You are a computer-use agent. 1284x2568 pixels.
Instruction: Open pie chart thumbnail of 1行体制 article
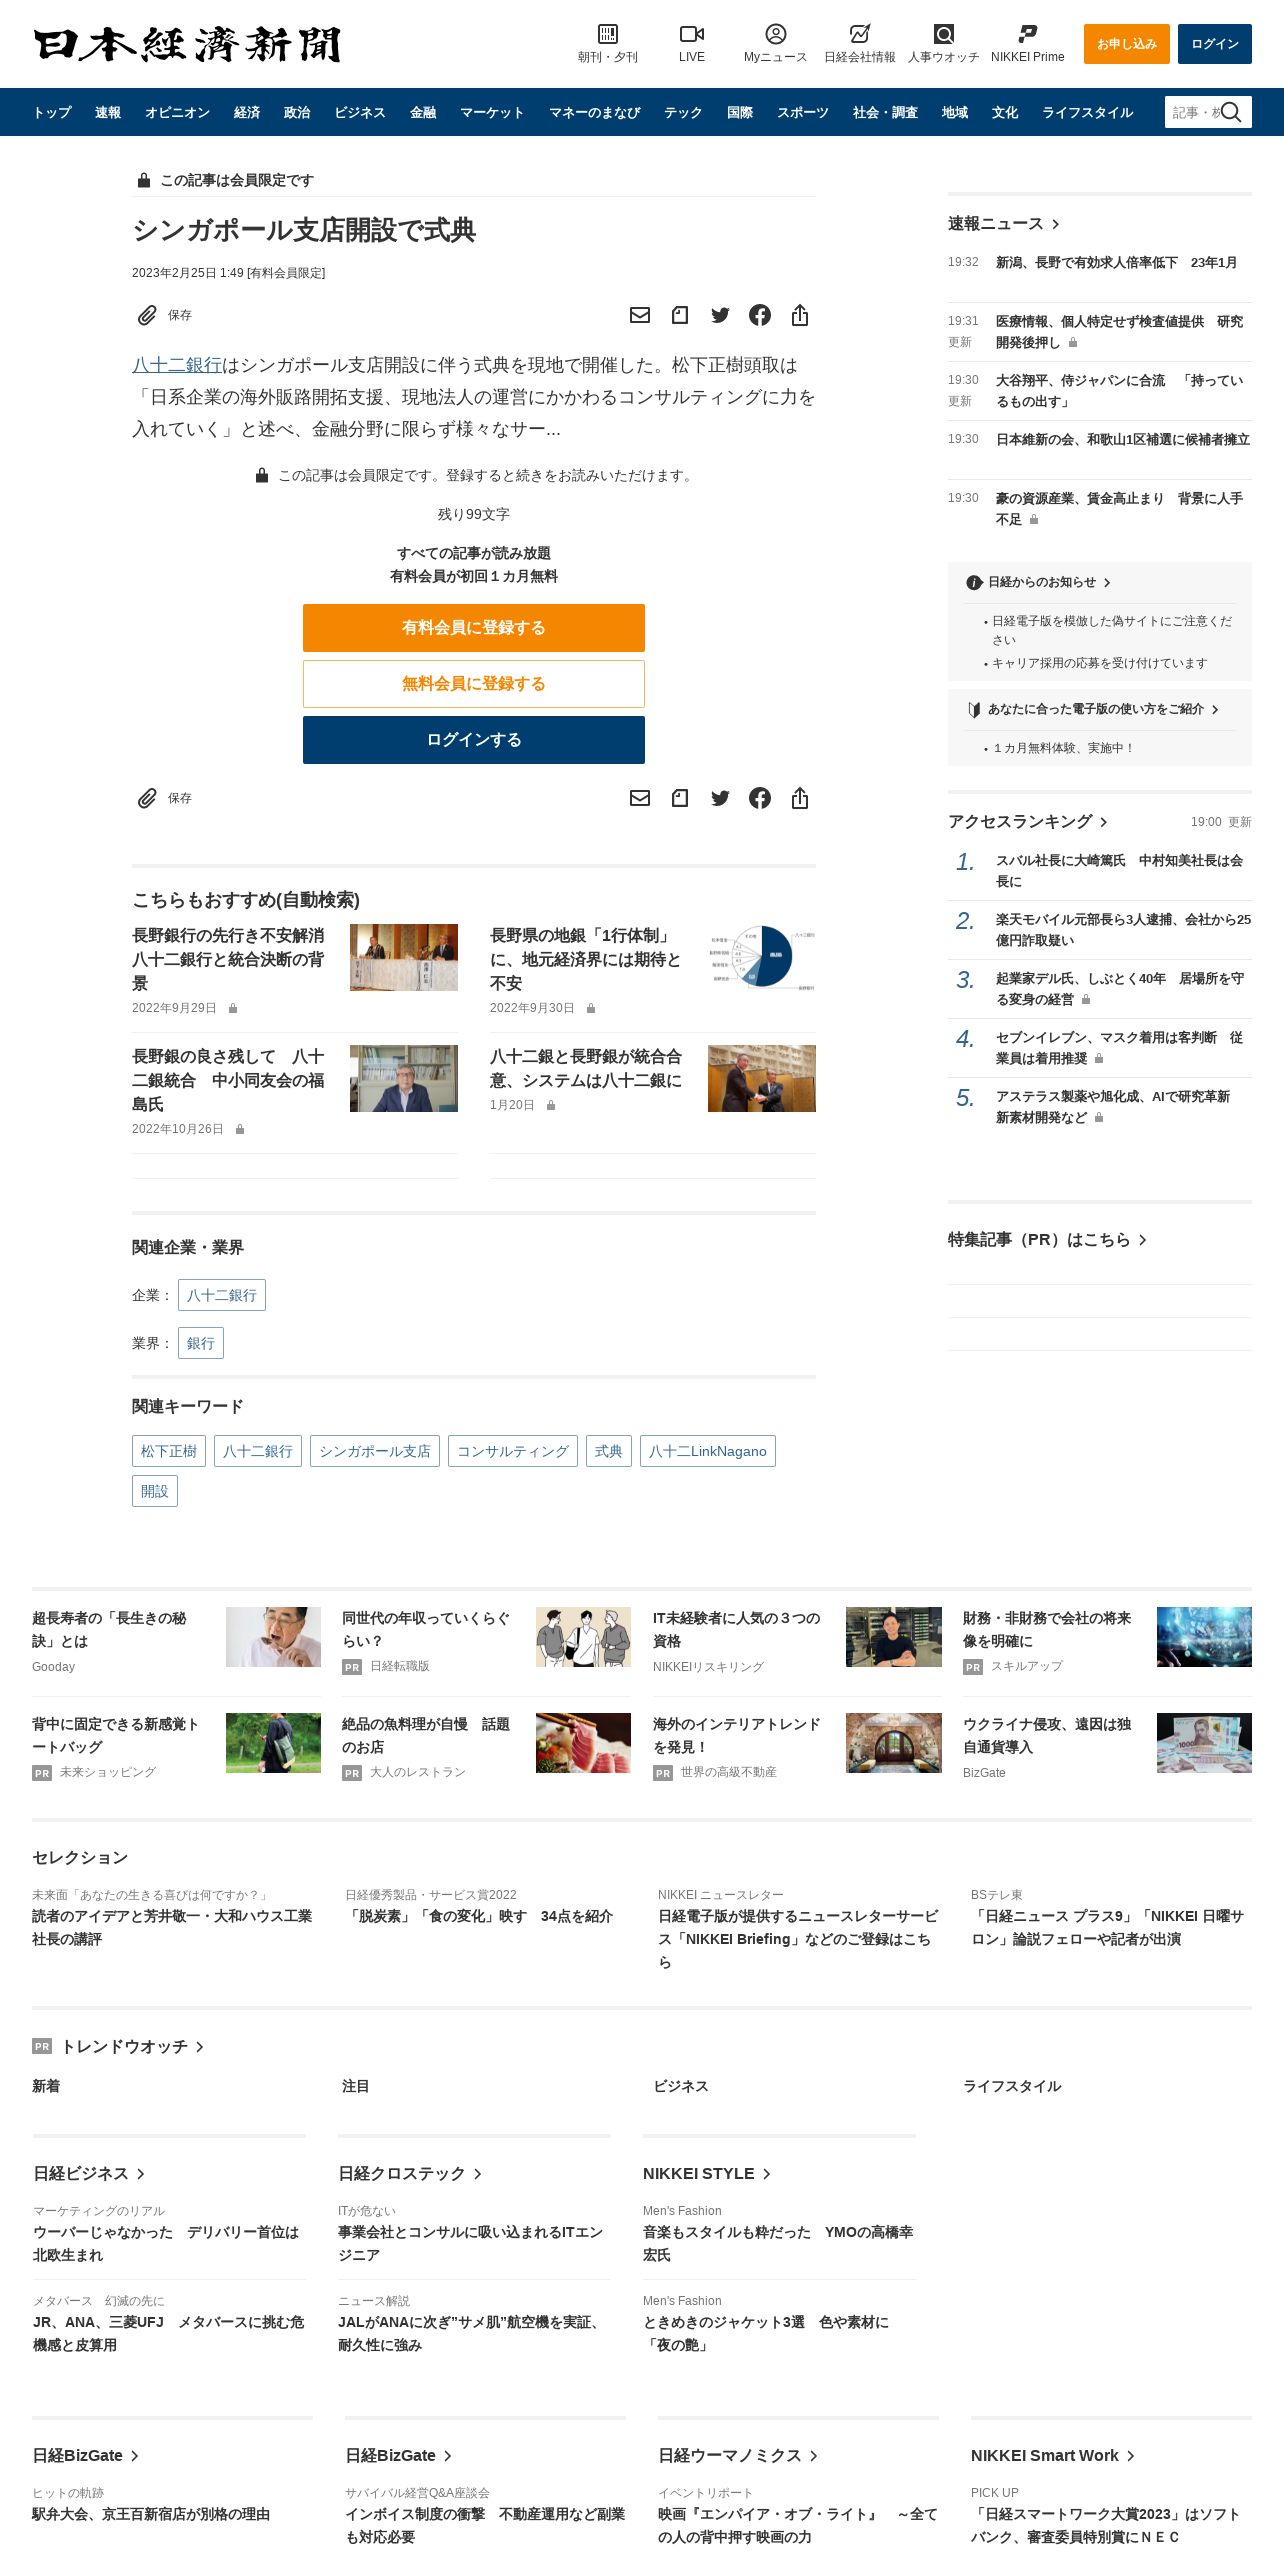coord(762,957)
